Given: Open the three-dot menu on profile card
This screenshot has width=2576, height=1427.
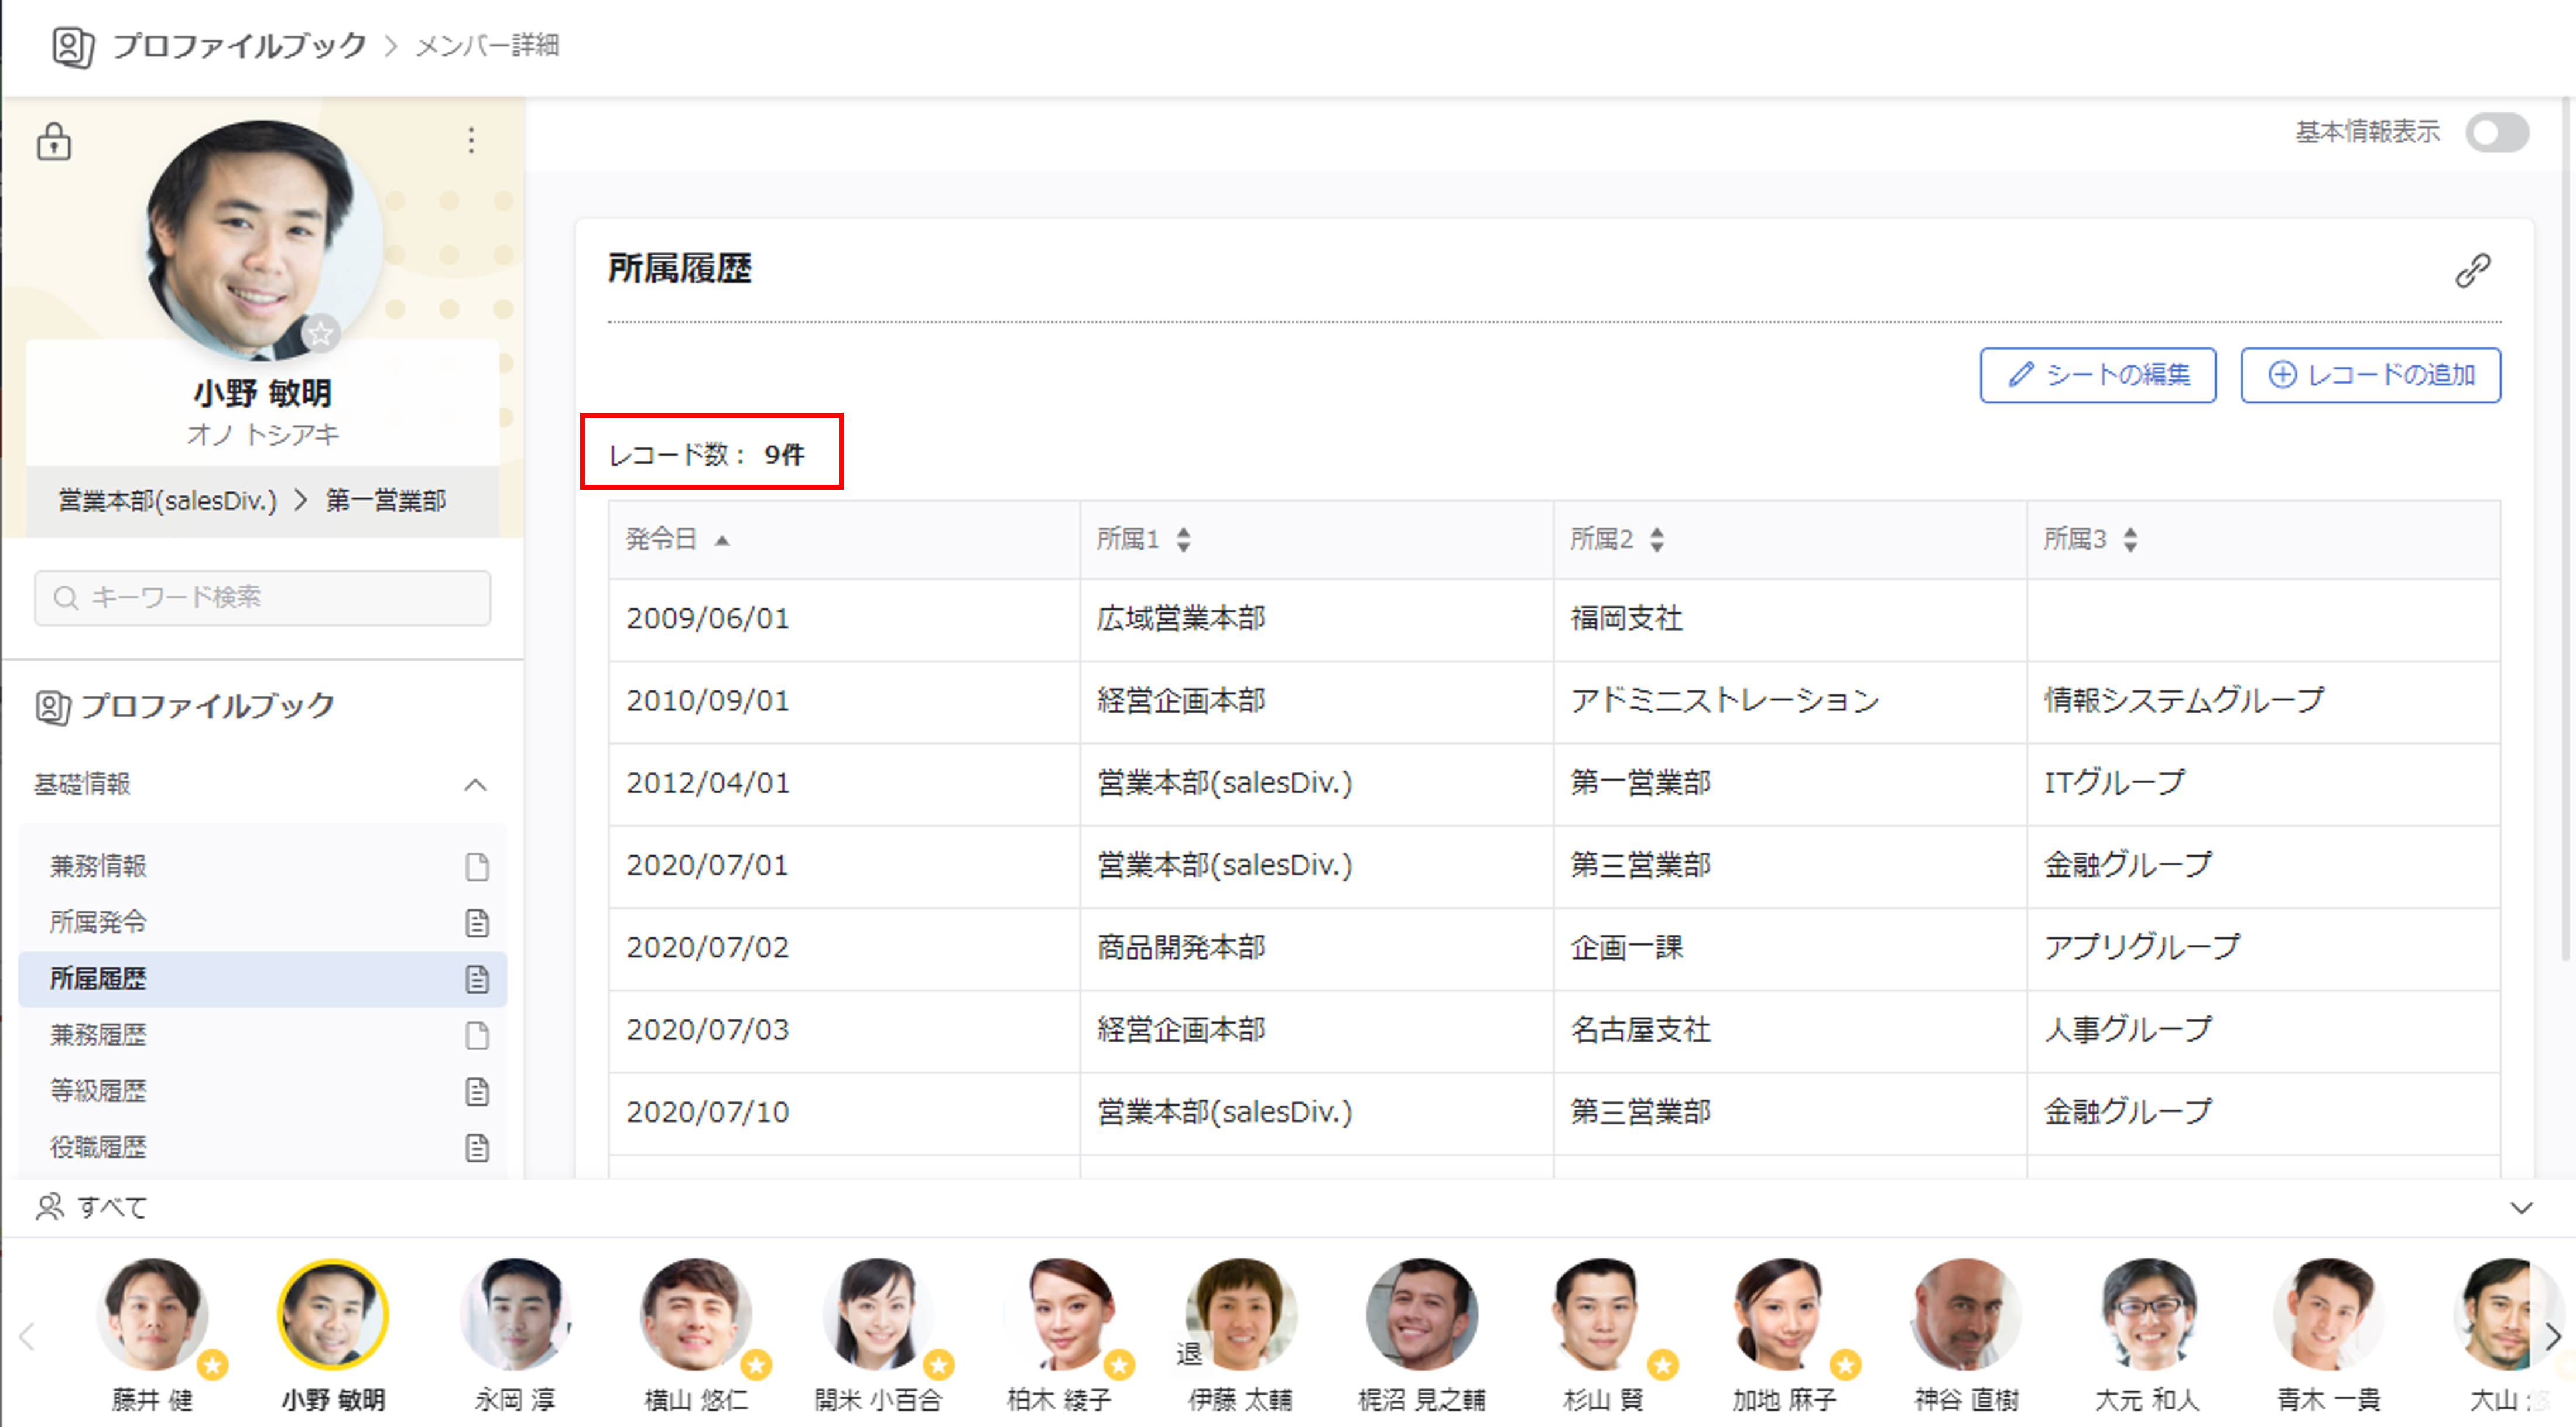Looking at the screenshot, I should point(471,141).
